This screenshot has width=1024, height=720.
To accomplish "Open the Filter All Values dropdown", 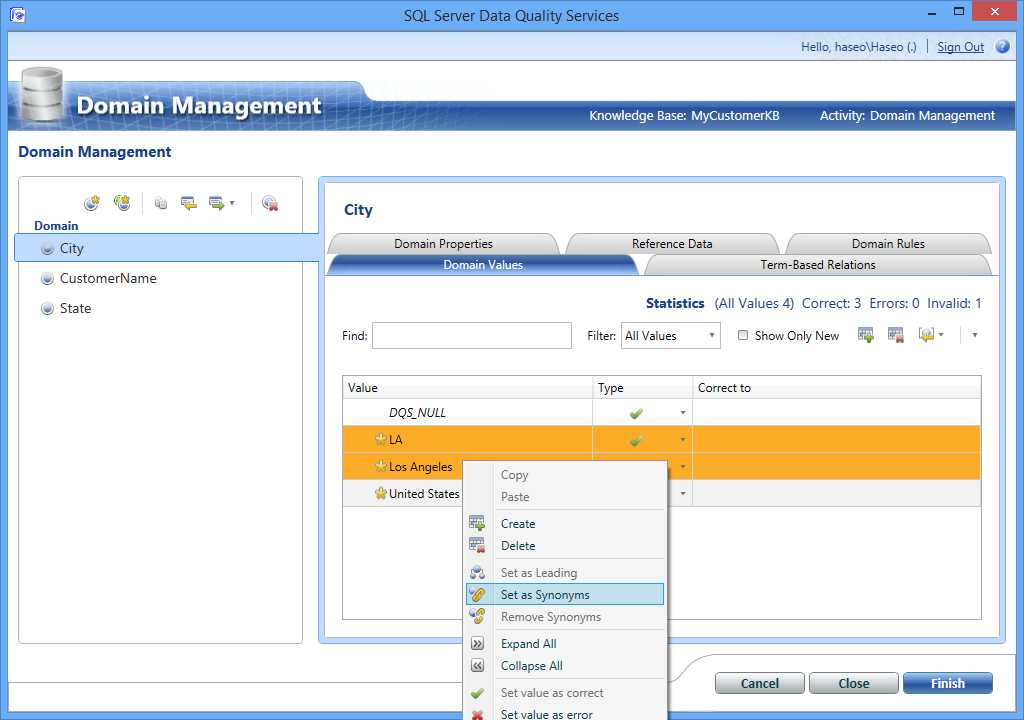I will pos(671,335).
